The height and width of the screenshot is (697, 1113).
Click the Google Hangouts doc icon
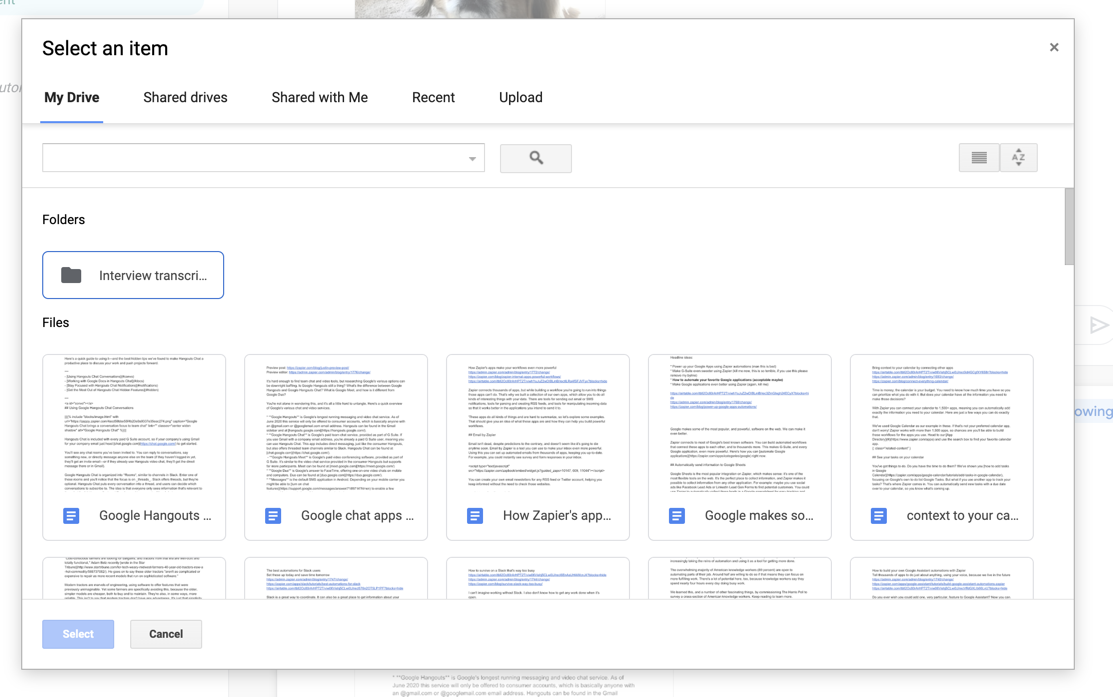pyautogui.click(x=71, y=516)
